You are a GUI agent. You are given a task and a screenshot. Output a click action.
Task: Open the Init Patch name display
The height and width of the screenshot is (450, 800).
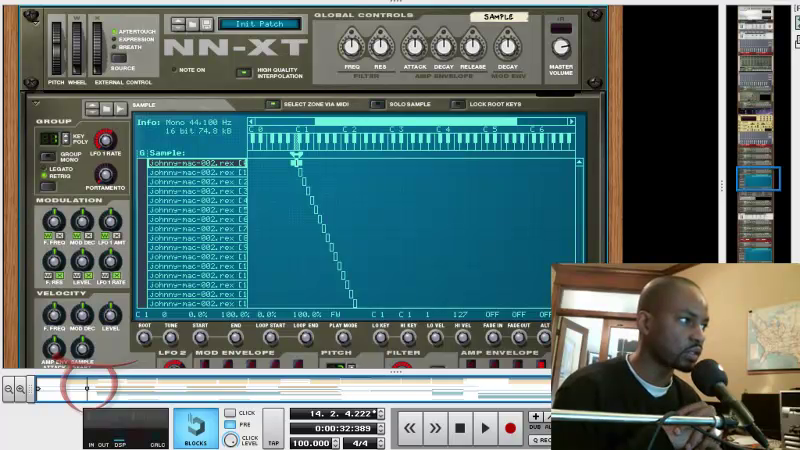click(x=259, y=24)
